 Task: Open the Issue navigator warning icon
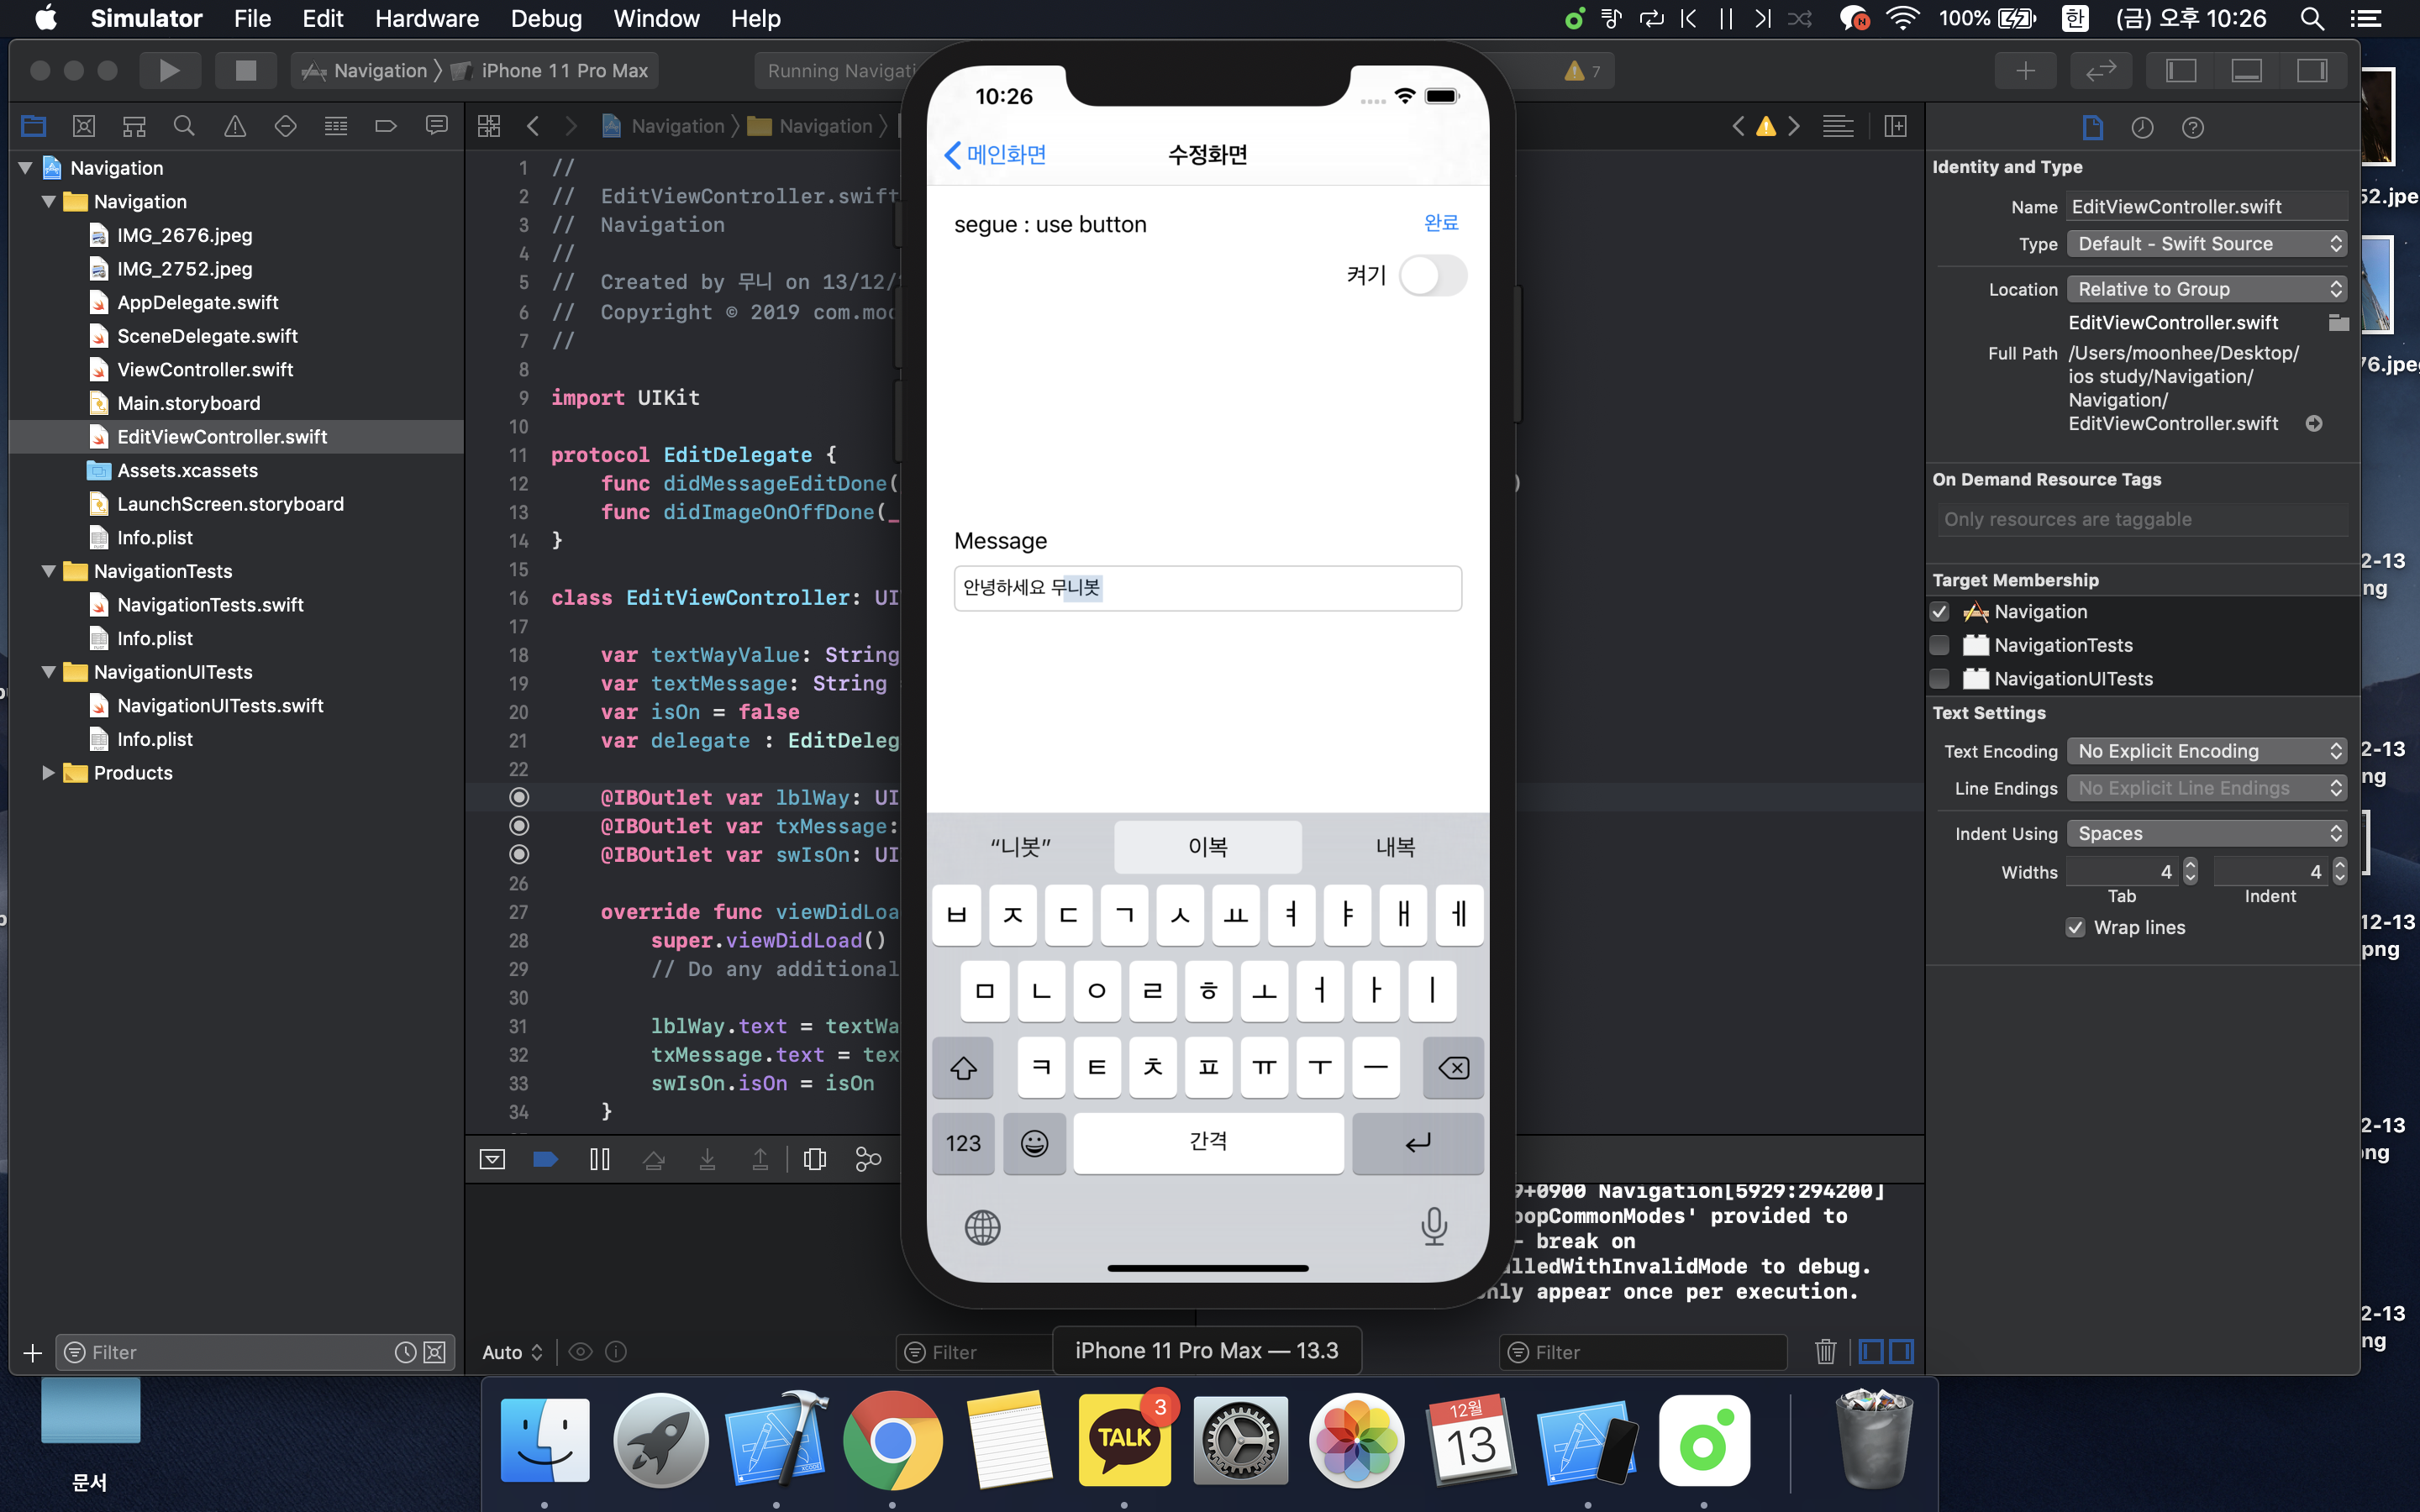click(235, 126)
